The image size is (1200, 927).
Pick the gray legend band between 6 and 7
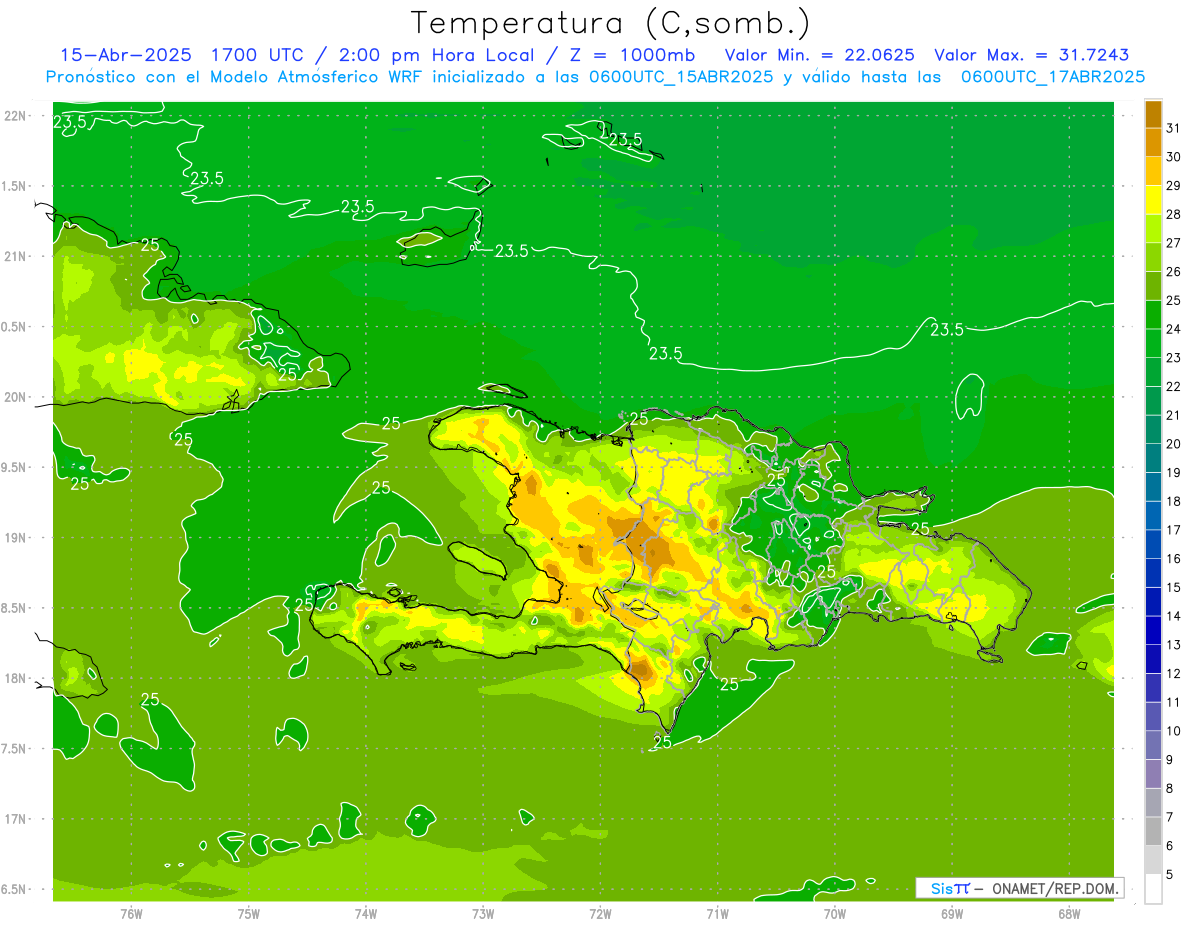[x=1153, y=831]
